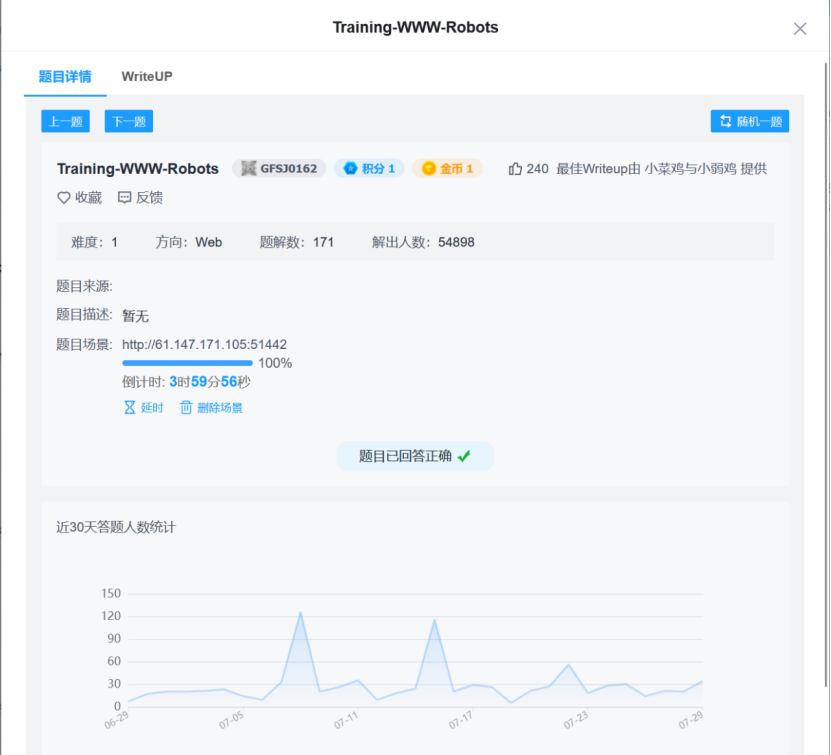This screenshot has width=831, height=755.
Task: Open the 反馈 feedback link
Action: 149,198
